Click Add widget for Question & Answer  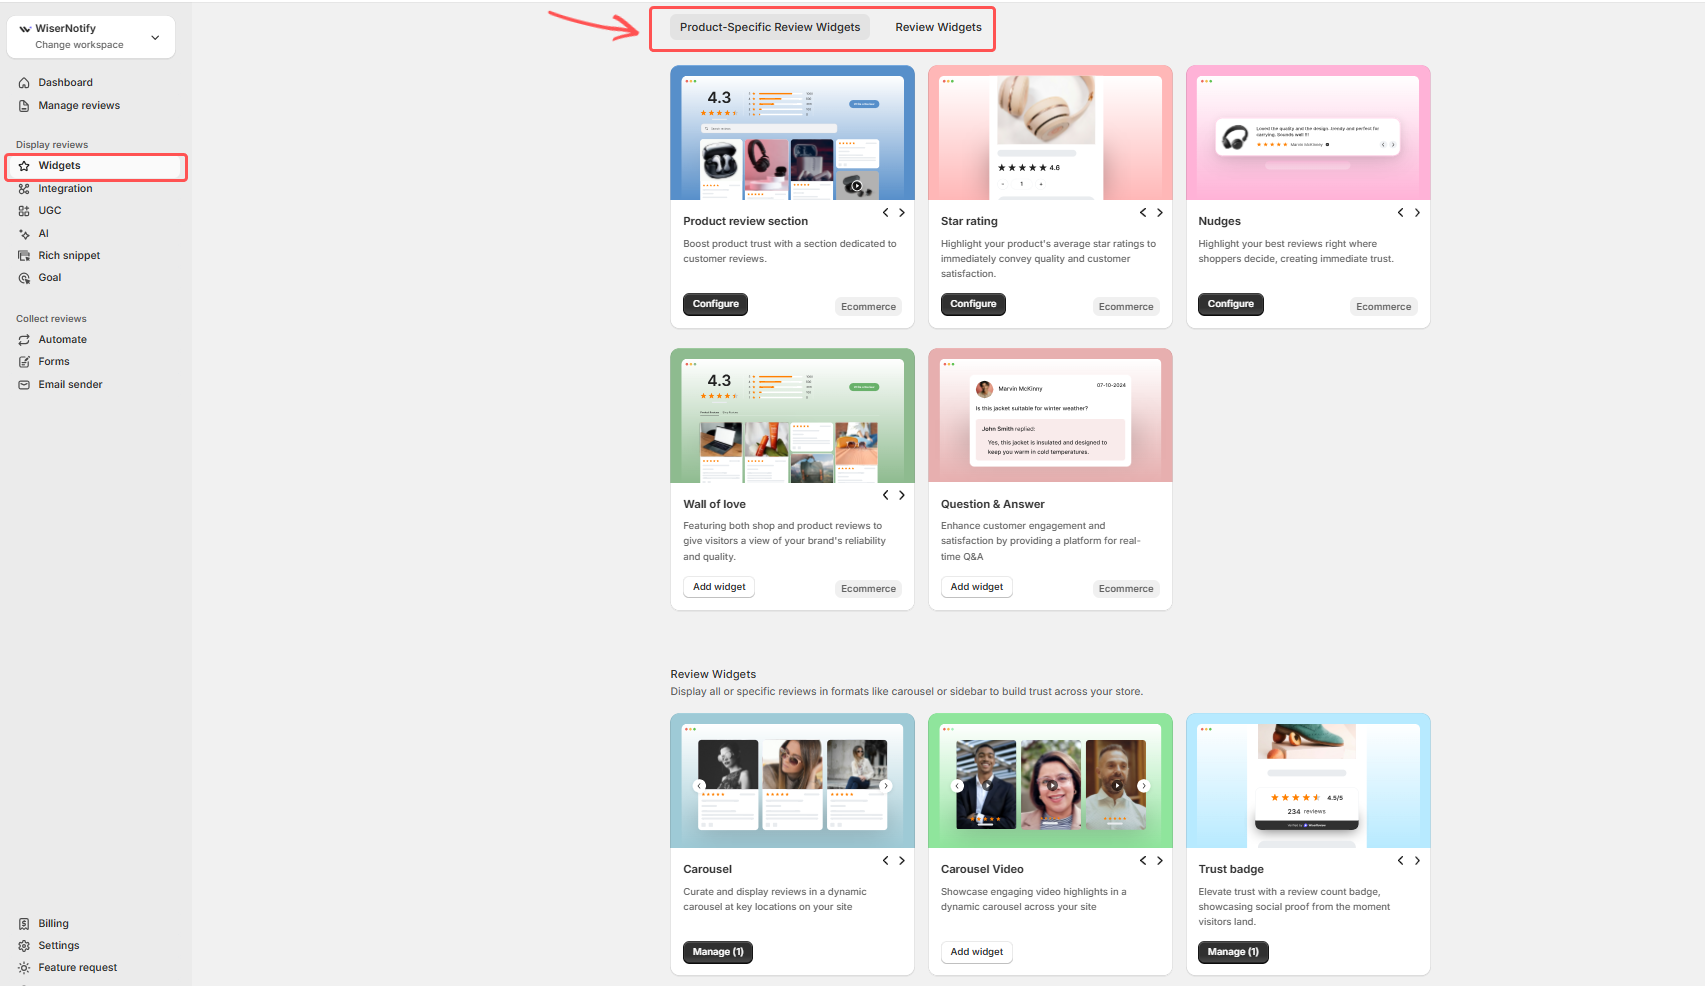tap(976, 587)
